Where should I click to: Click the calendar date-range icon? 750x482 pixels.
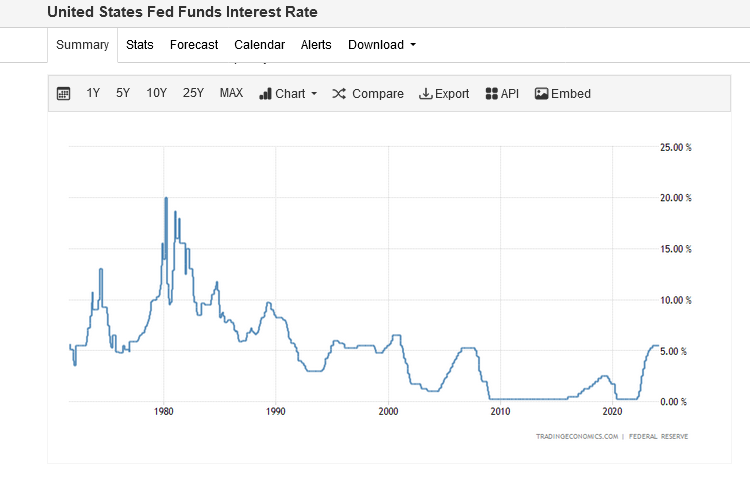[x=64, y=94]
